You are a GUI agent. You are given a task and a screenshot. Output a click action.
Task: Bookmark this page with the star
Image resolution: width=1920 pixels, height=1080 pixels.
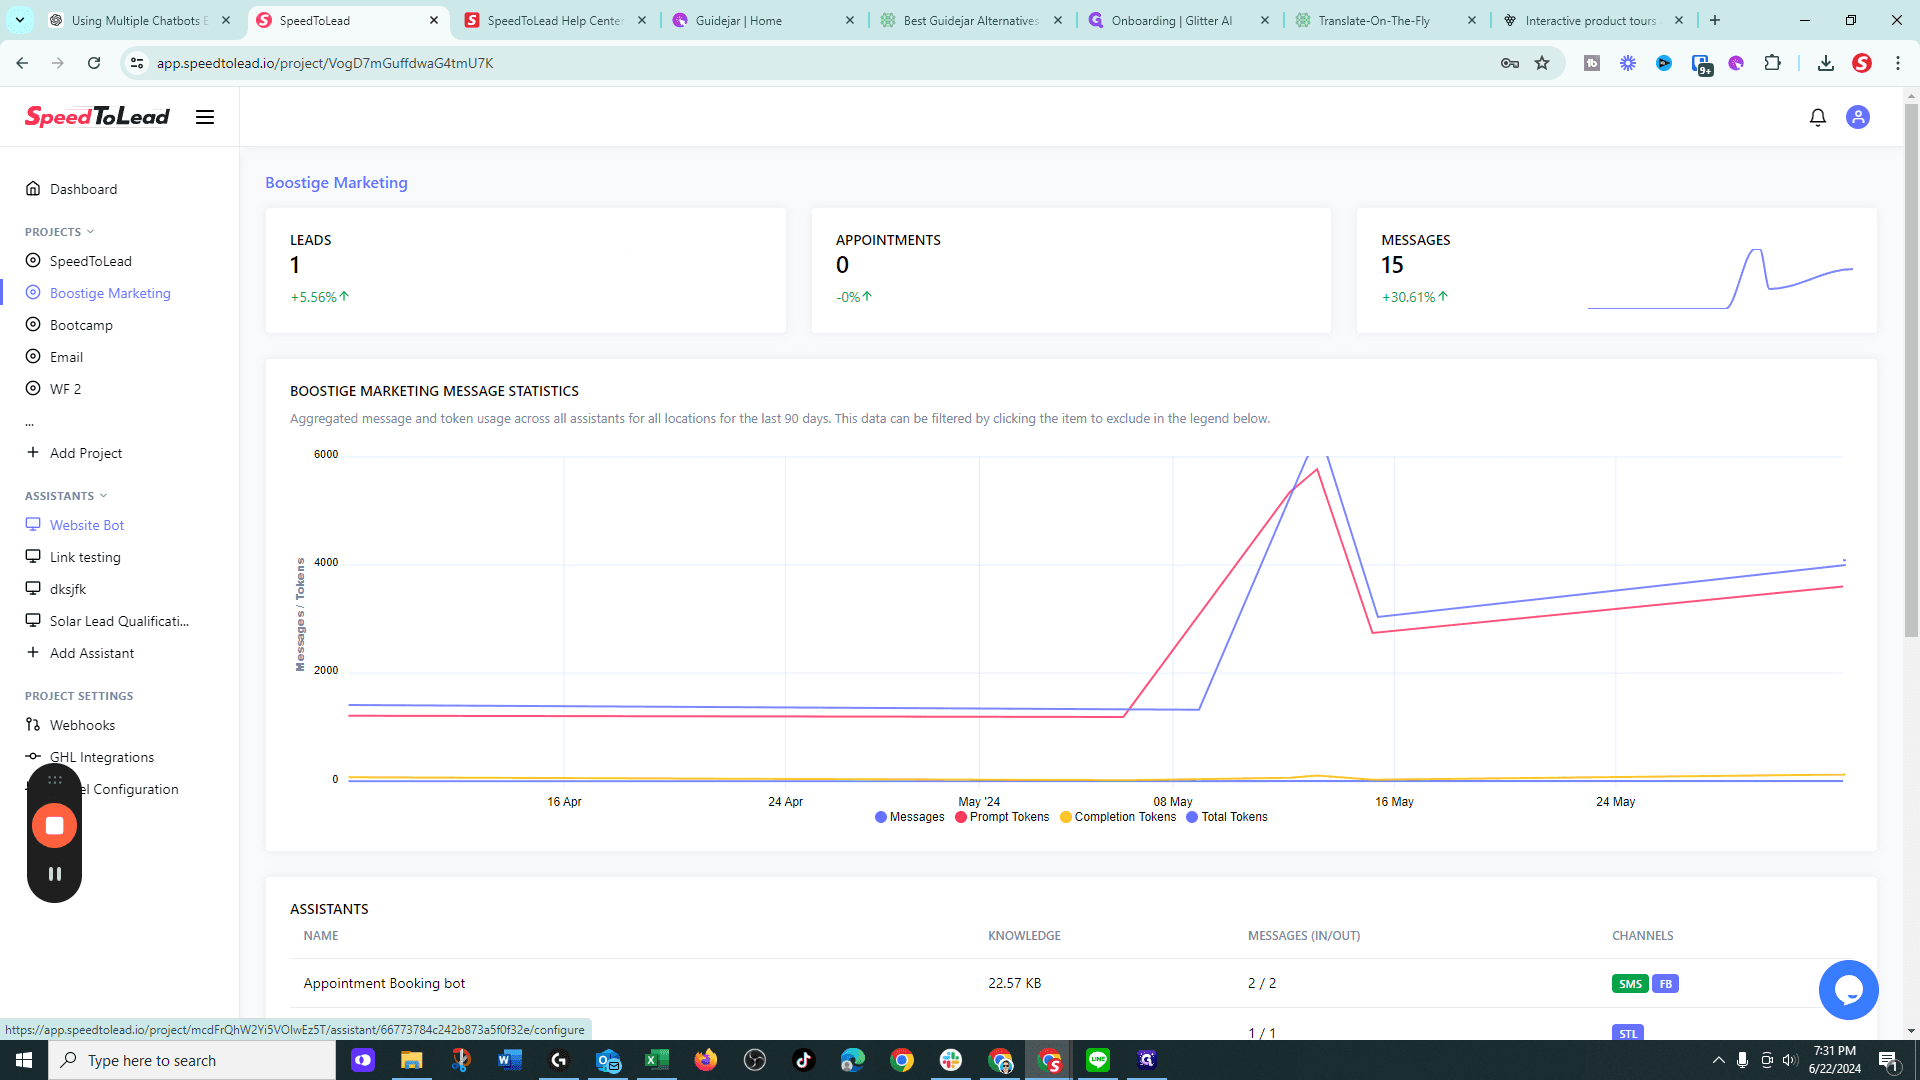pyautogui.click(x=1542, y=63)
